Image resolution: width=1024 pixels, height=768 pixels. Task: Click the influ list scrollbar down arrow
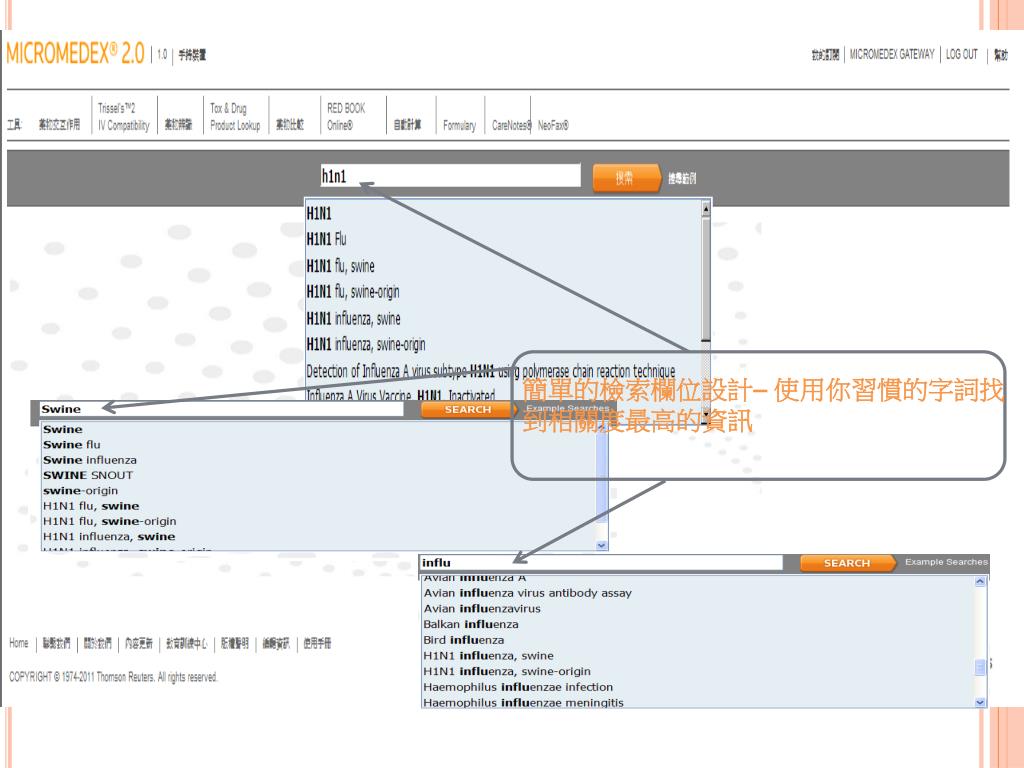tap(980, 702)
